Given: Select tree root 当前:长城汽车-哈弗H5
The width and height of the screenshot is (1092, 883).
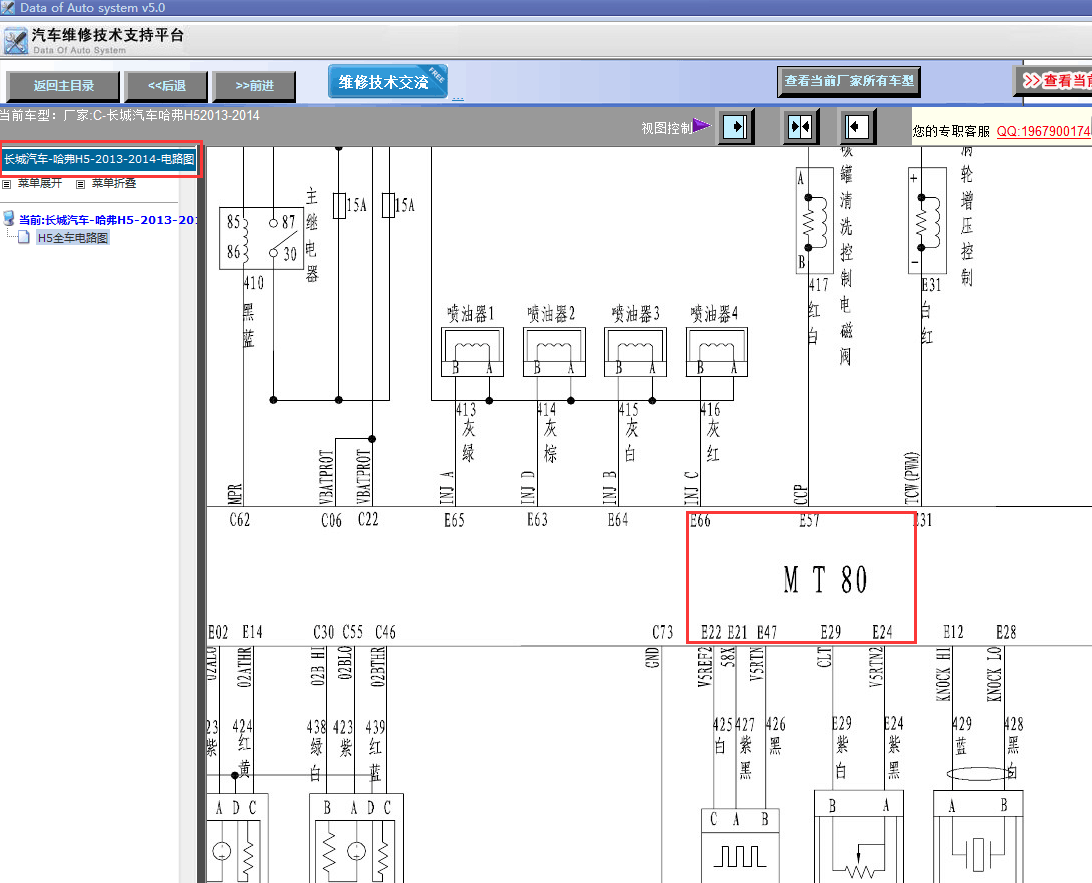Looking at the screenshot, I should (108, 219).
